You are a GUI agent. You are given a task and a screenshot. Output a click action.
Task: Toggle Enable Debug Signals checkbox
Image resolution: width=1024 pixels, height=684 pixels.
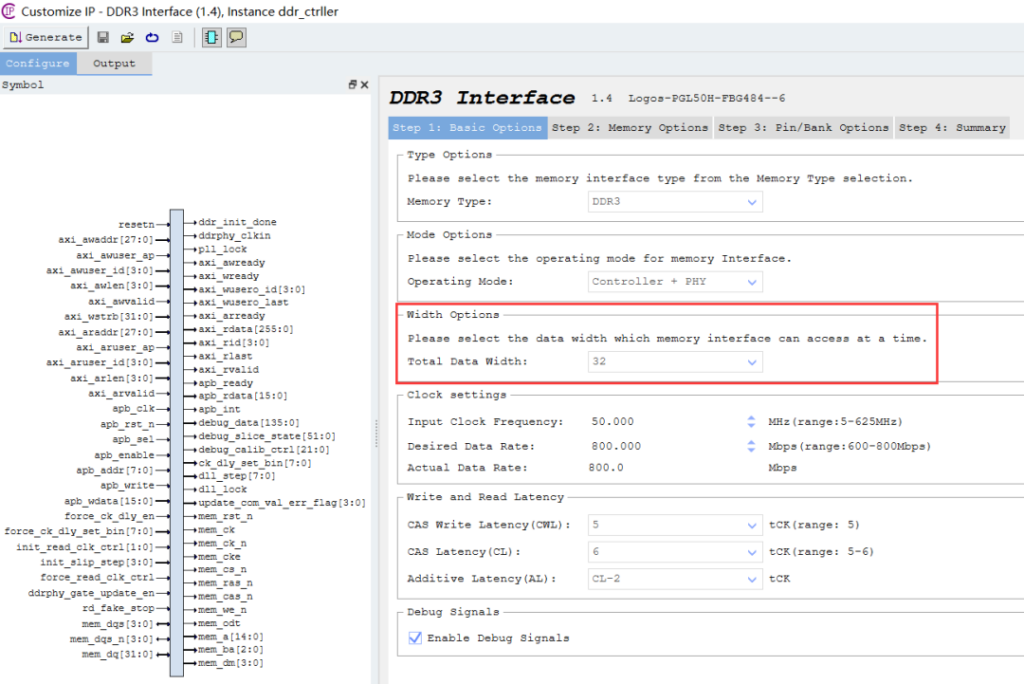coord(415,638)
